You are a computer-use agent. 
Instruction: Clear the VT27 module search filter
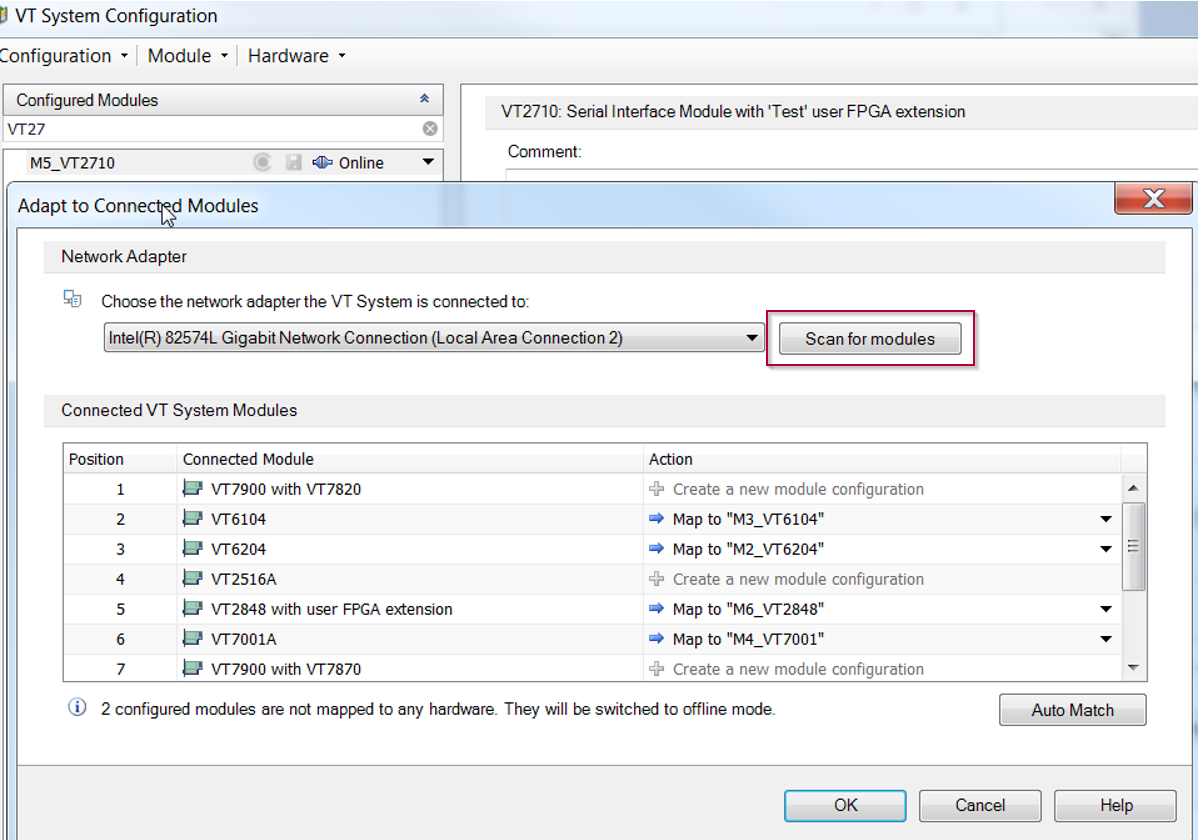(430, 129)
